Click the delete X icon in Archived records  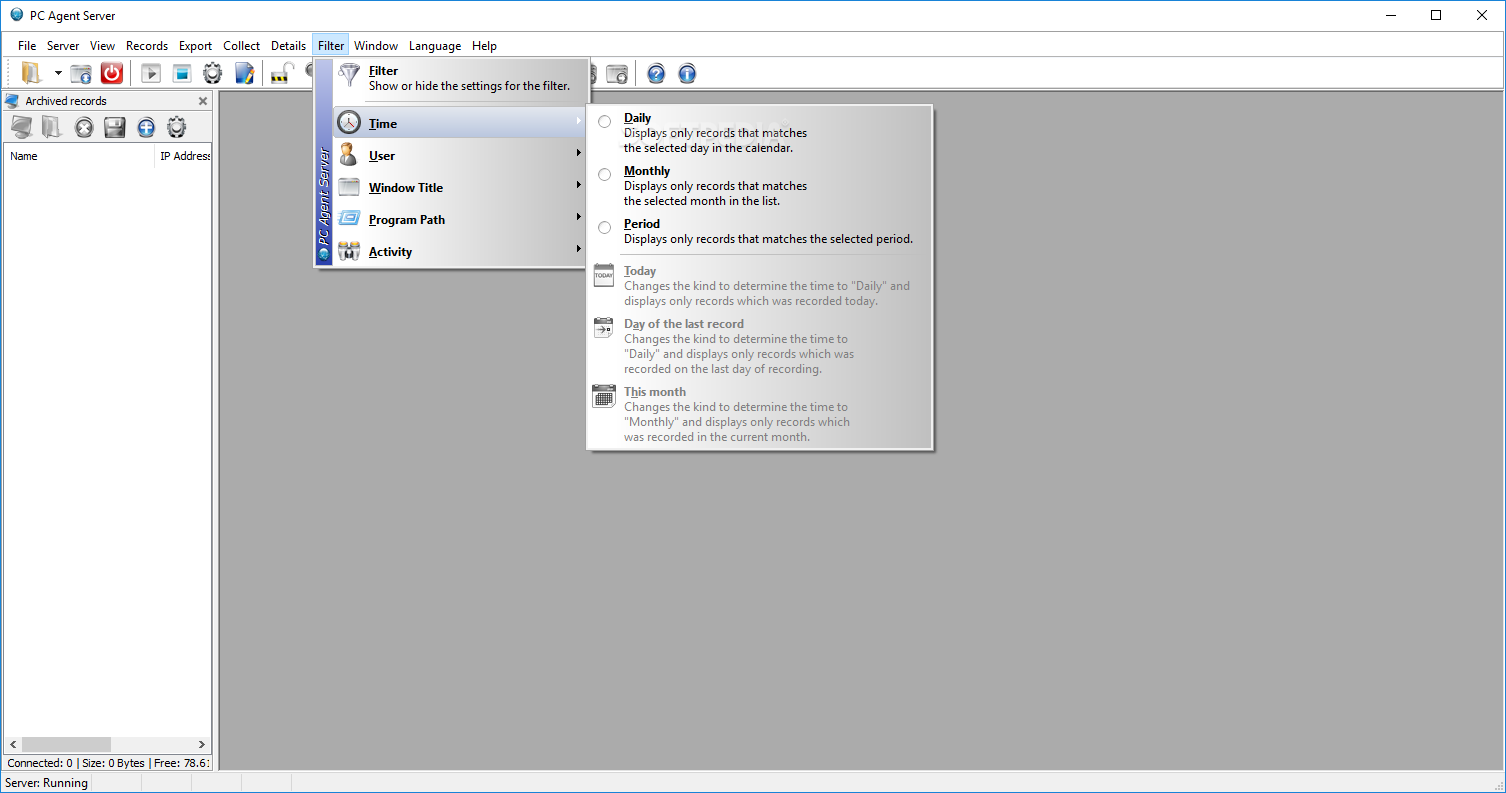[x=84, y=127]
